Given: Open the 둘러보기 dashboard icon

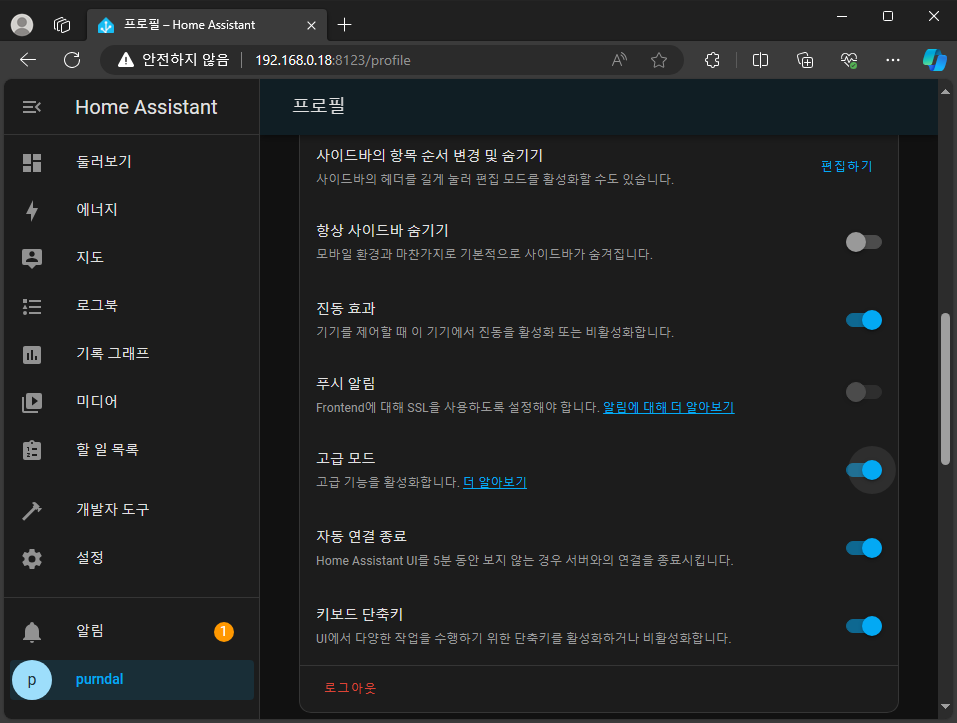Looking at the screenshot, I should click(32, 162).
